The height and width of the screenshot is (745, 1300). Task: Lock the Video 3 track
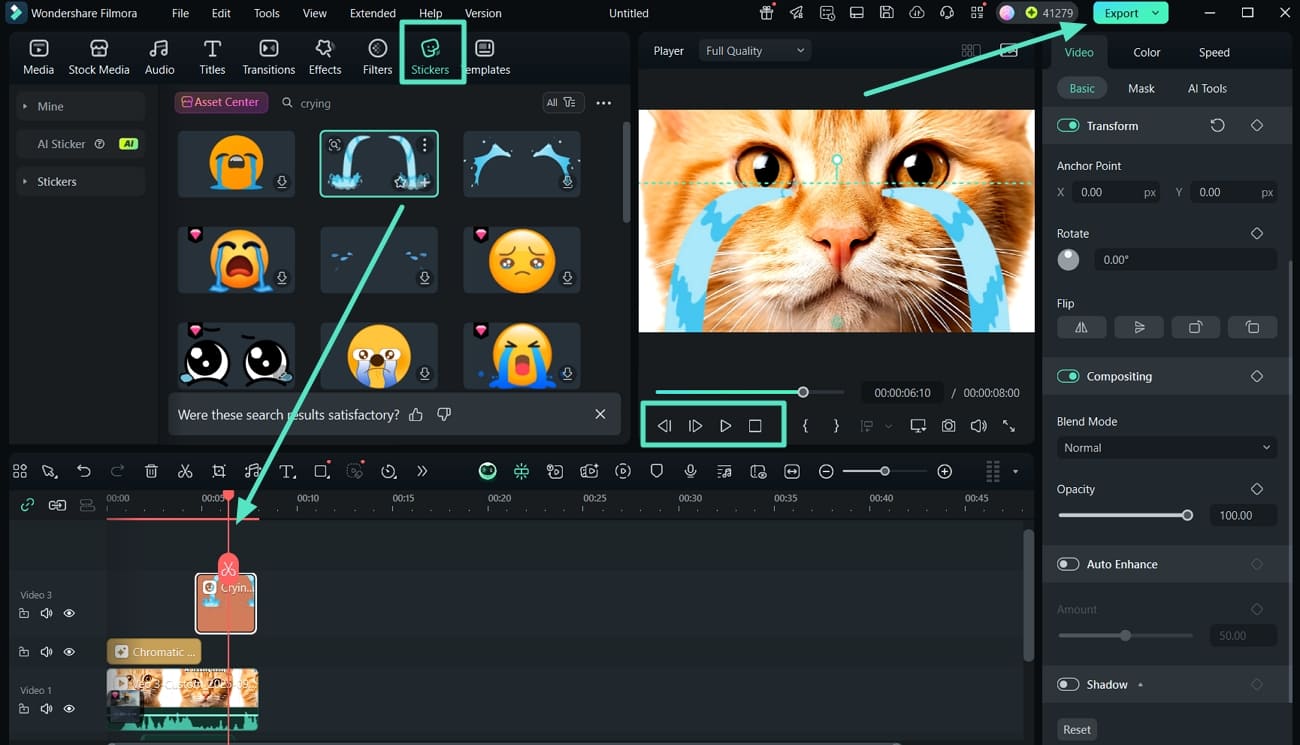click(x=24, y=613)
